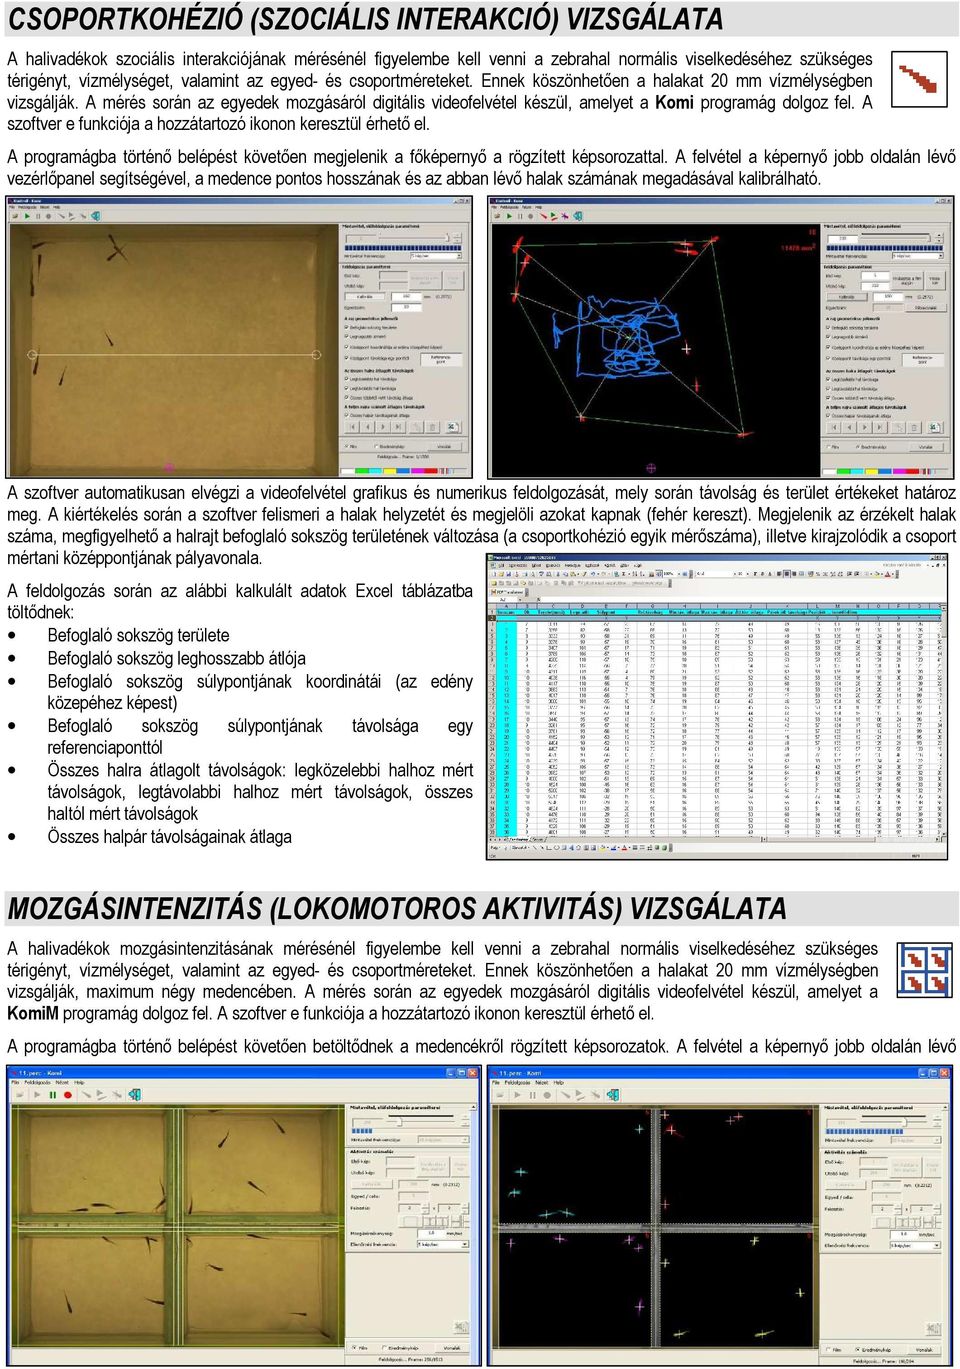960x1369 pixels.
Task: Click the exit door icon in bottom-right KomiM window
Action: tap(612, 1094)
